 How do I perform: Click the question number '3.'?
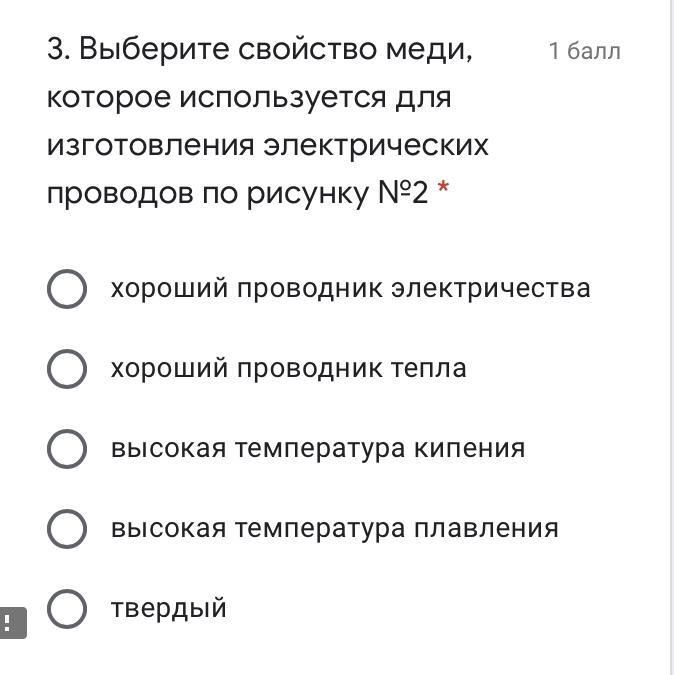pyautogui.click(x=58, y=50)
